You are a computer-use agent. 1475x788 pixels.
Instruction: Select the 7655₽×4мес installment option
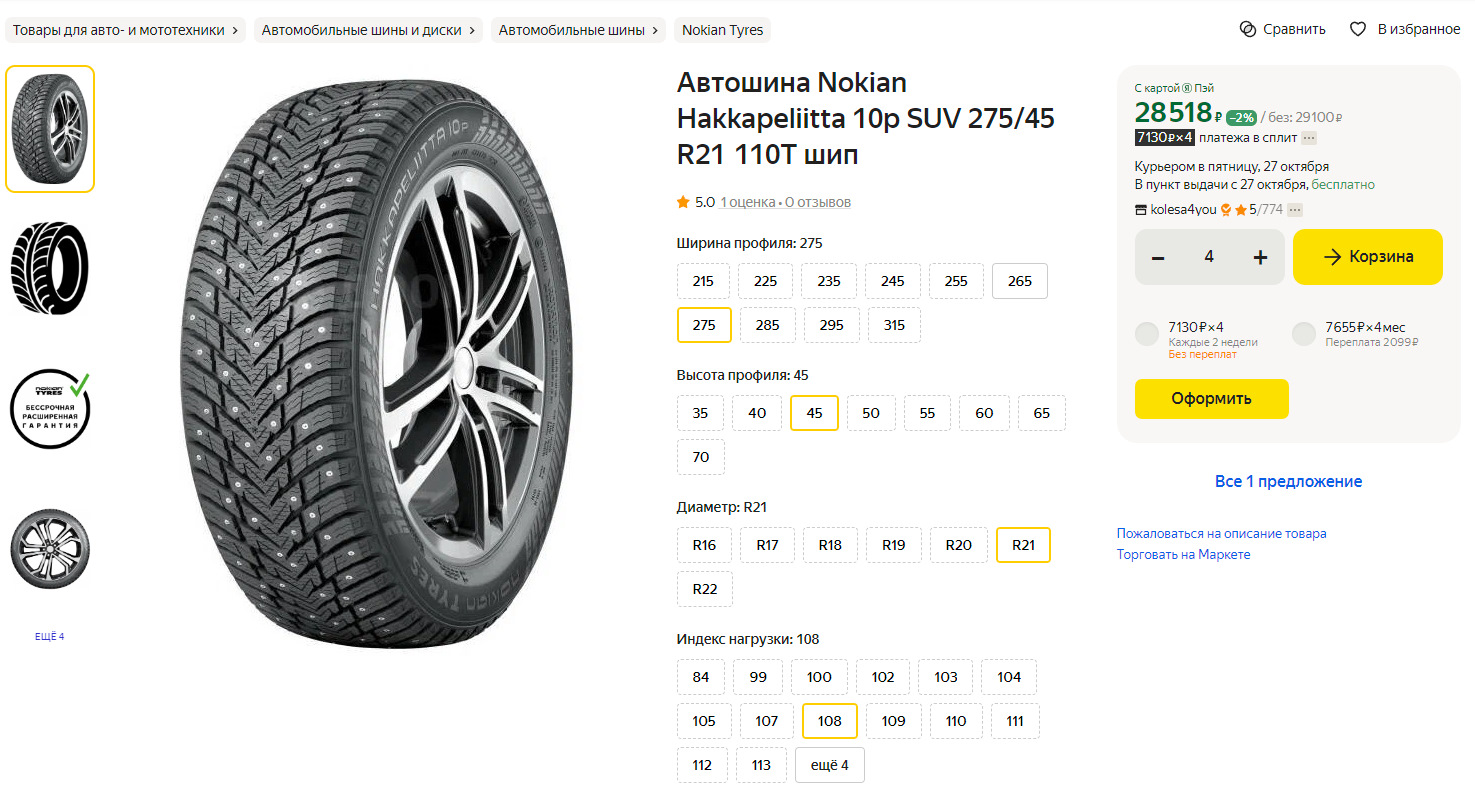[1304, 334]
